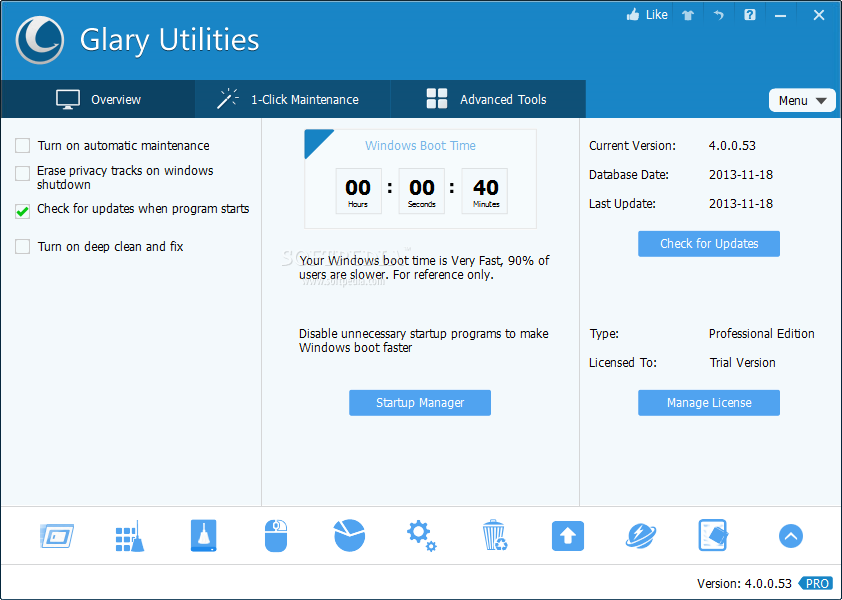Open the Browser Assistant globe icon
842x600 pixels.
(x=641, y=536)
